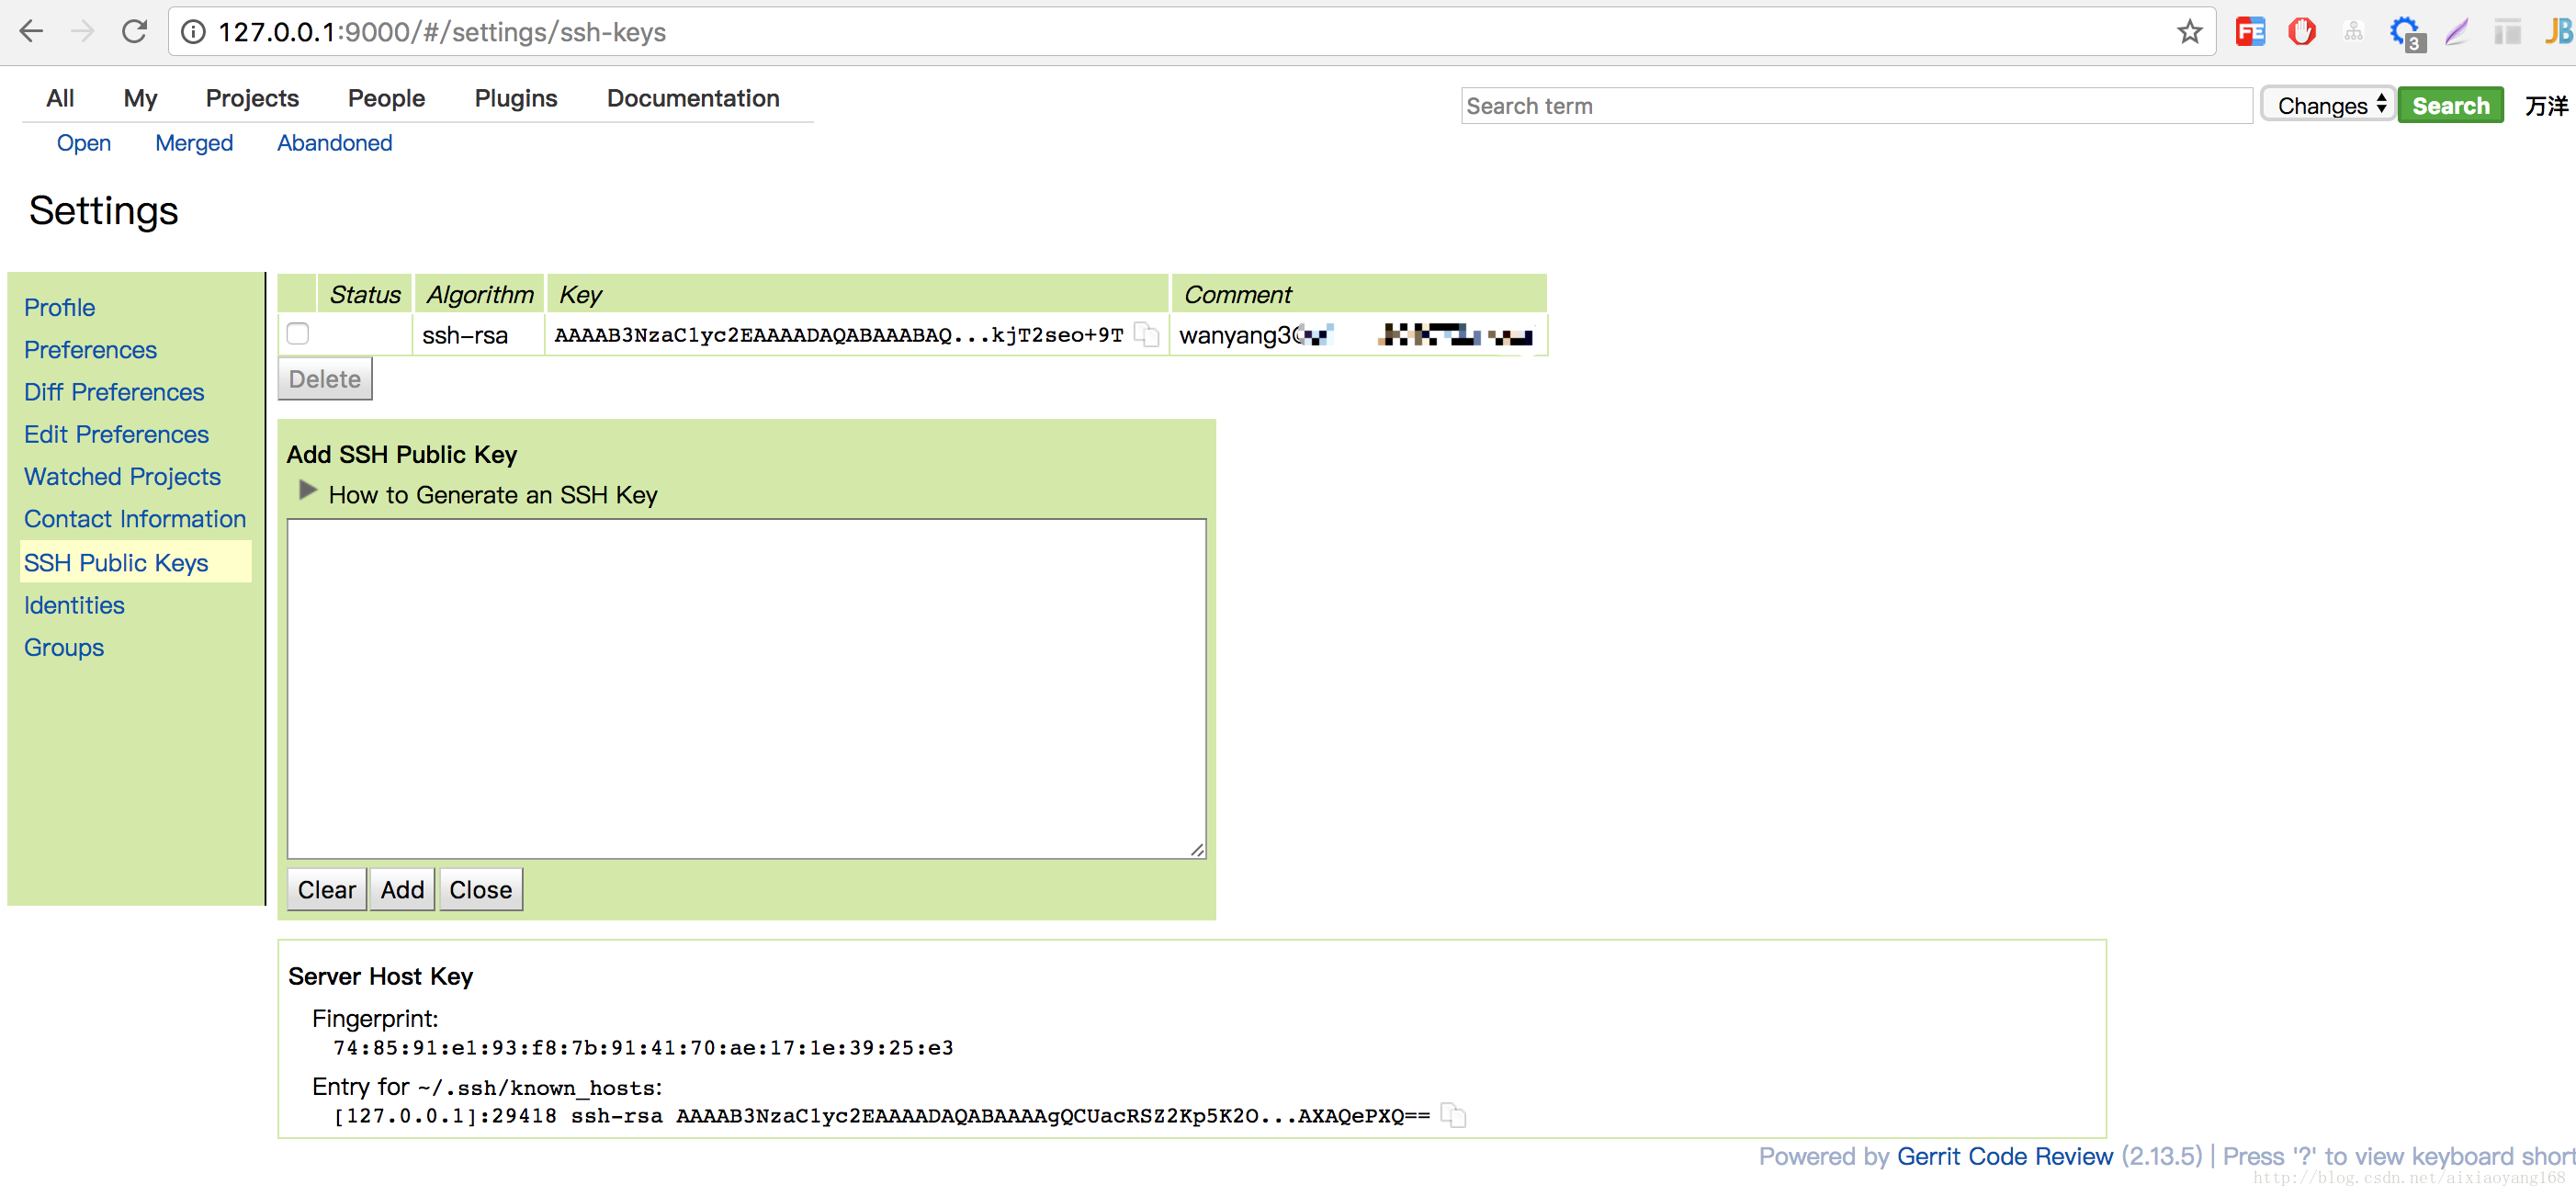Click the green Search button
The image size is (2576, 1196).
click(x=2450, y=105)
